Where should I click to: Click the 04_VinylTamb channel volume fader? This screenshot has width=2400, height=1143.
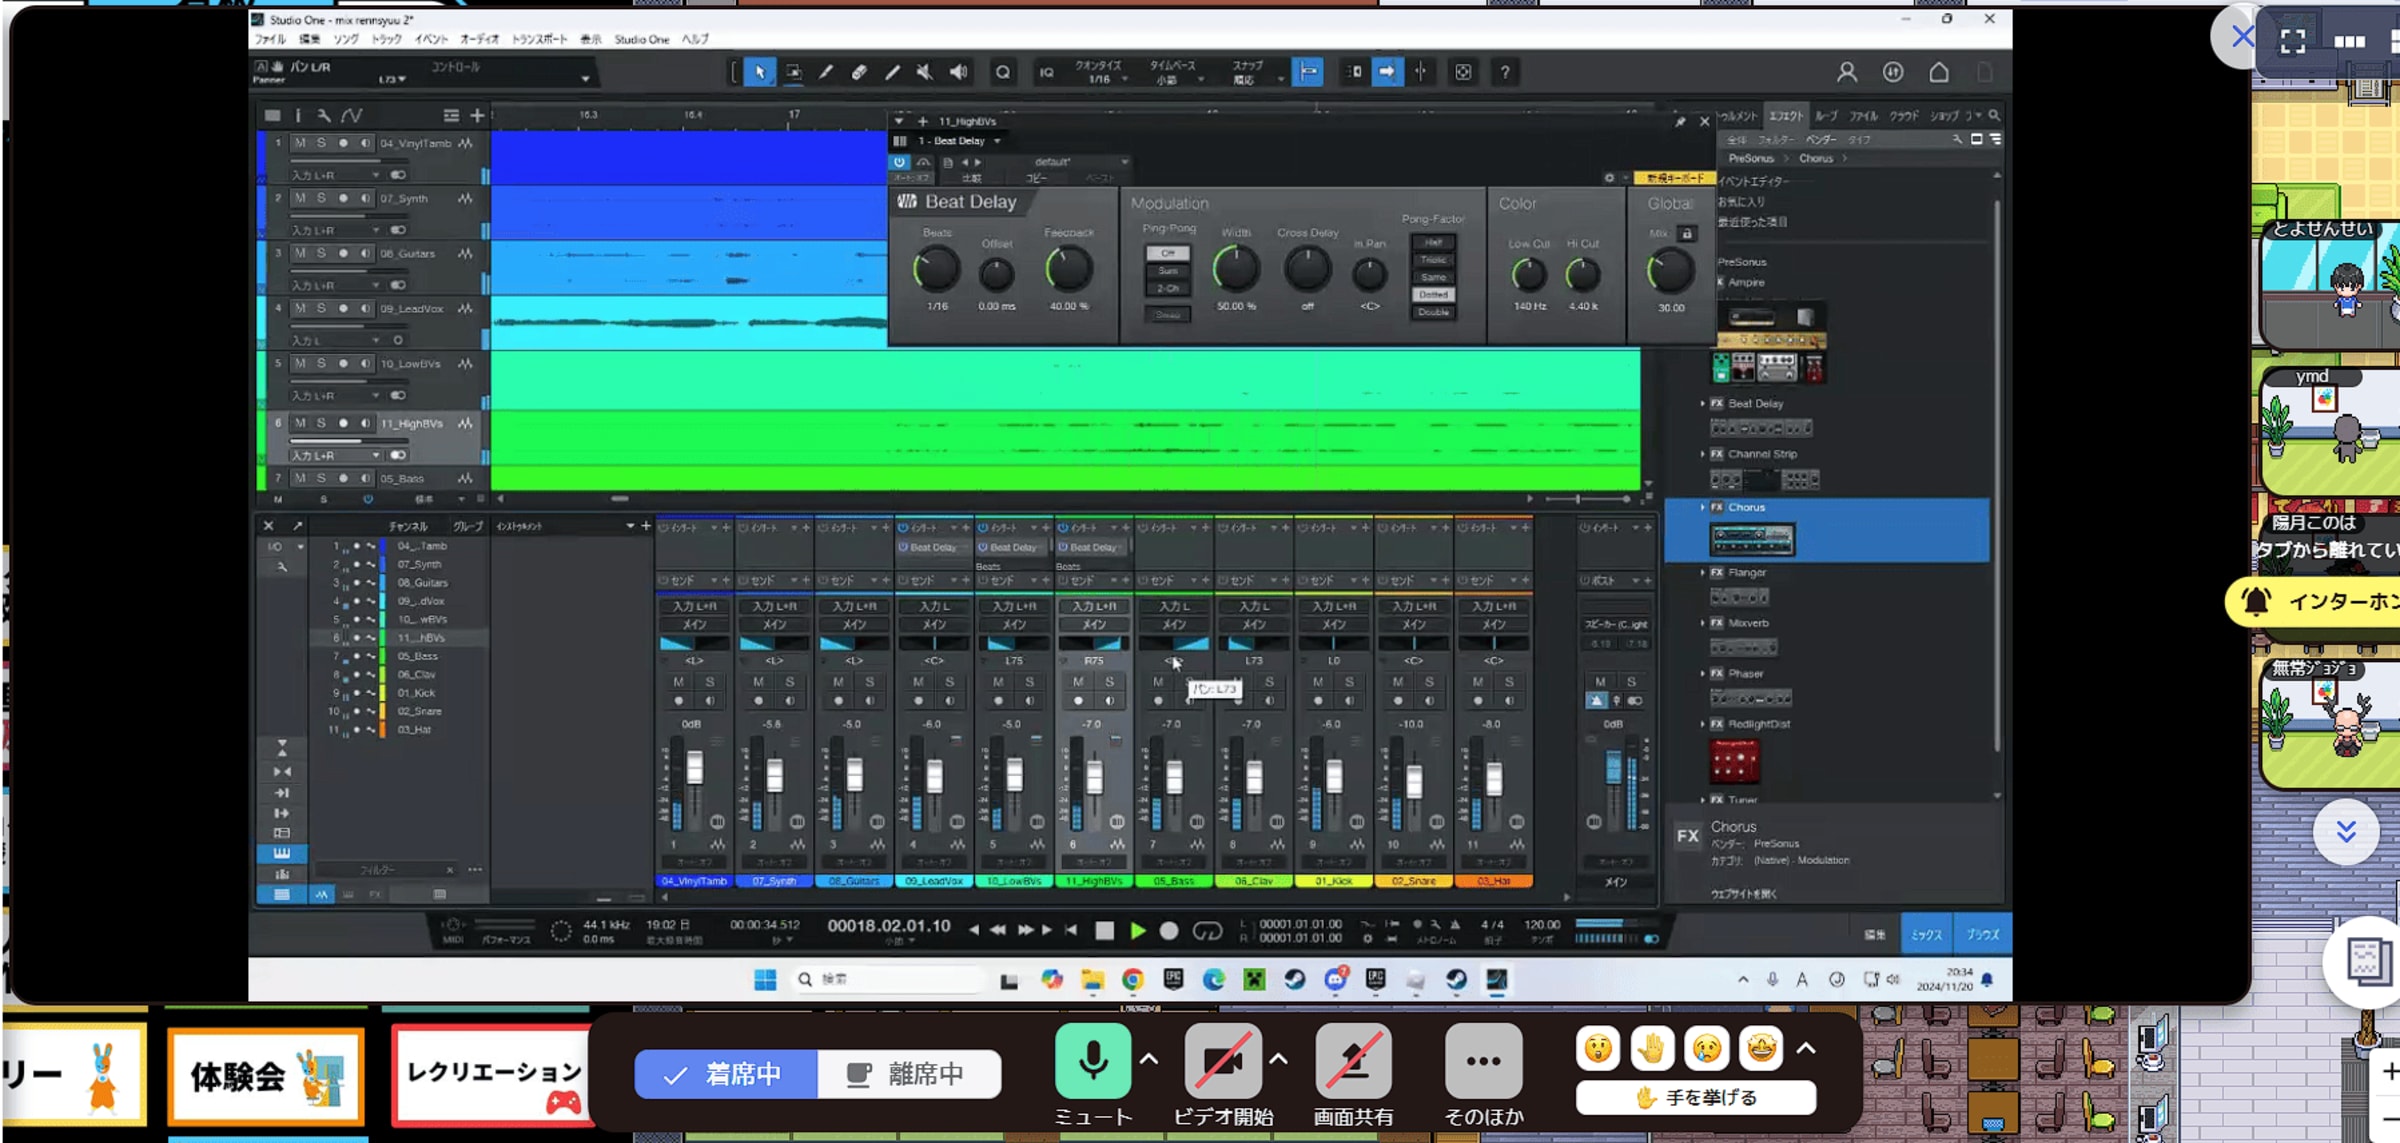[694, 769]
